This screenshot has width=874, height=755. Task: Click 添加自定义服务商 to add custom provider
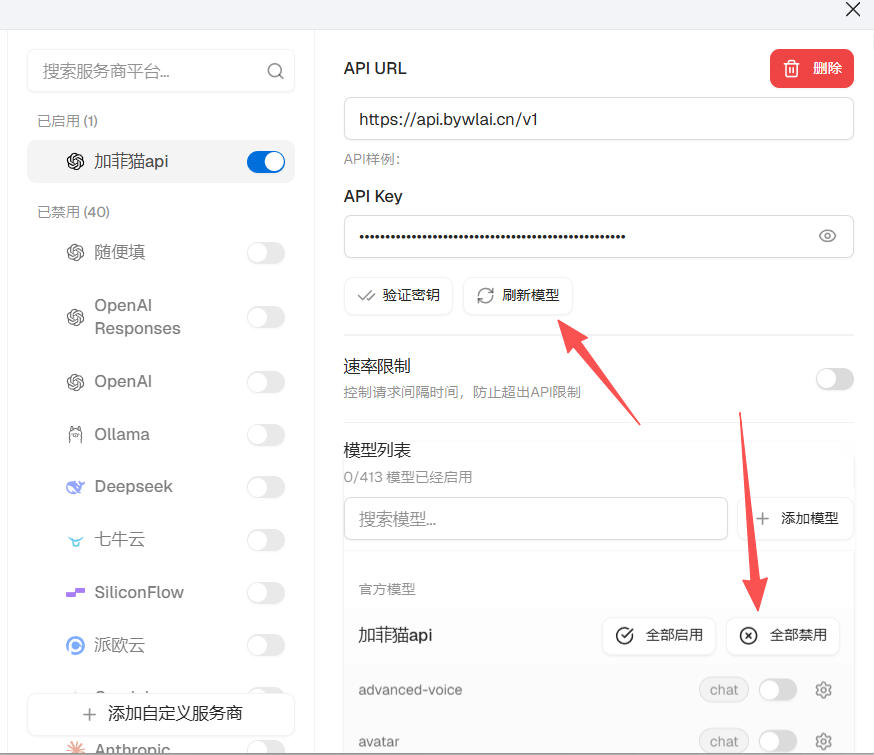pos(160,714)
